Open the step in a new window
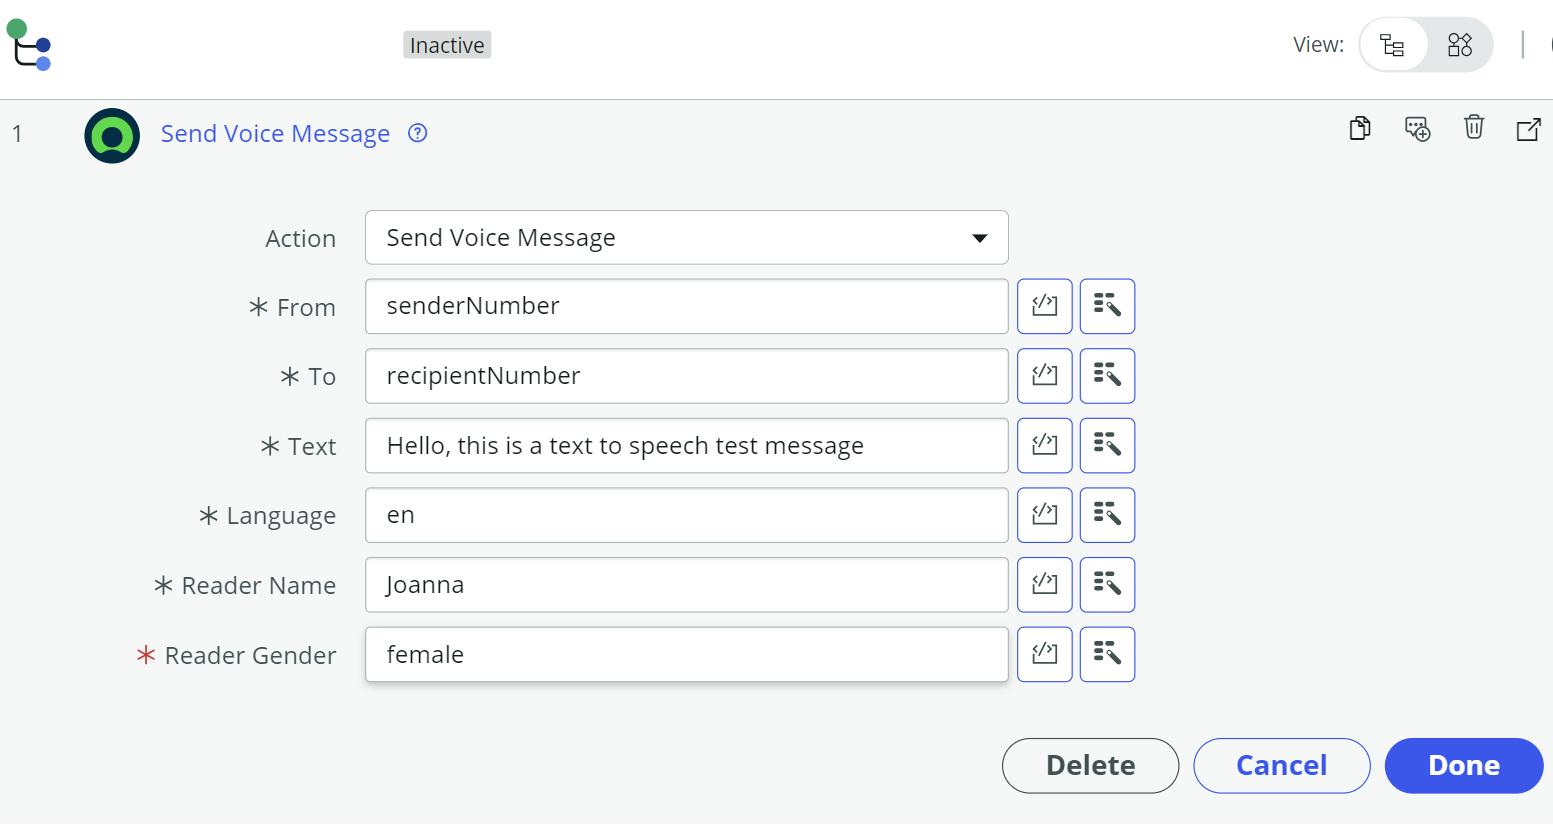The width and height of the screenshot is (1553, 825). tap(1529, 128)
